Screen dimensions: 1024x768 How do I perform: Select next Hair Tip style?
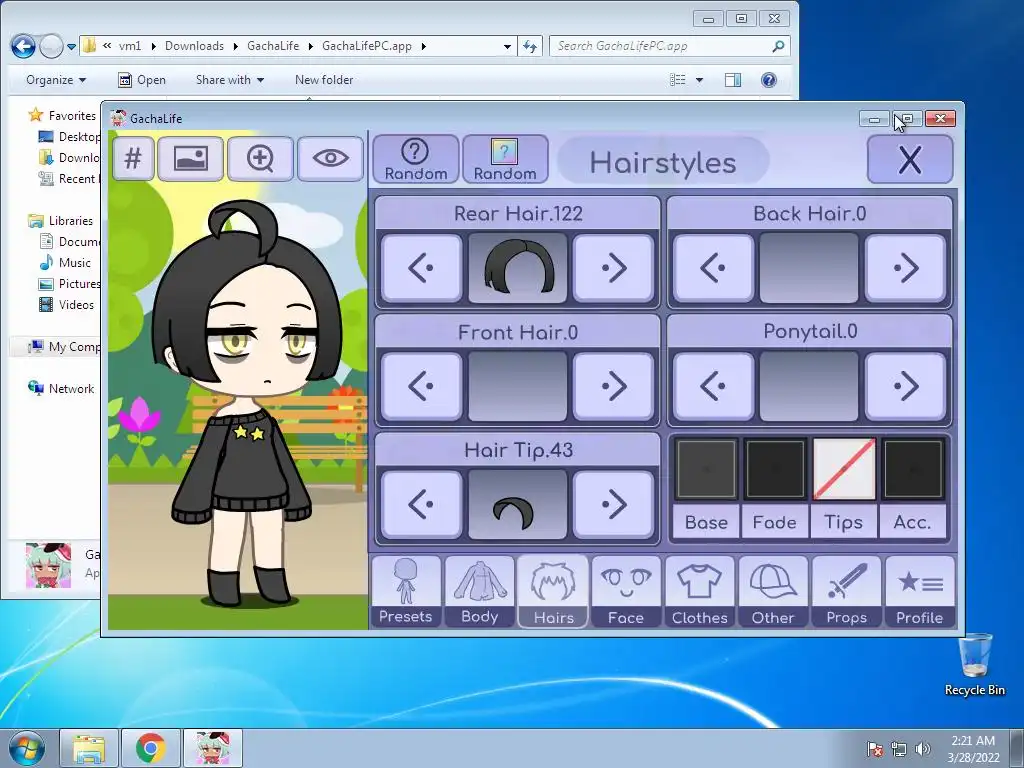point(613,504)
